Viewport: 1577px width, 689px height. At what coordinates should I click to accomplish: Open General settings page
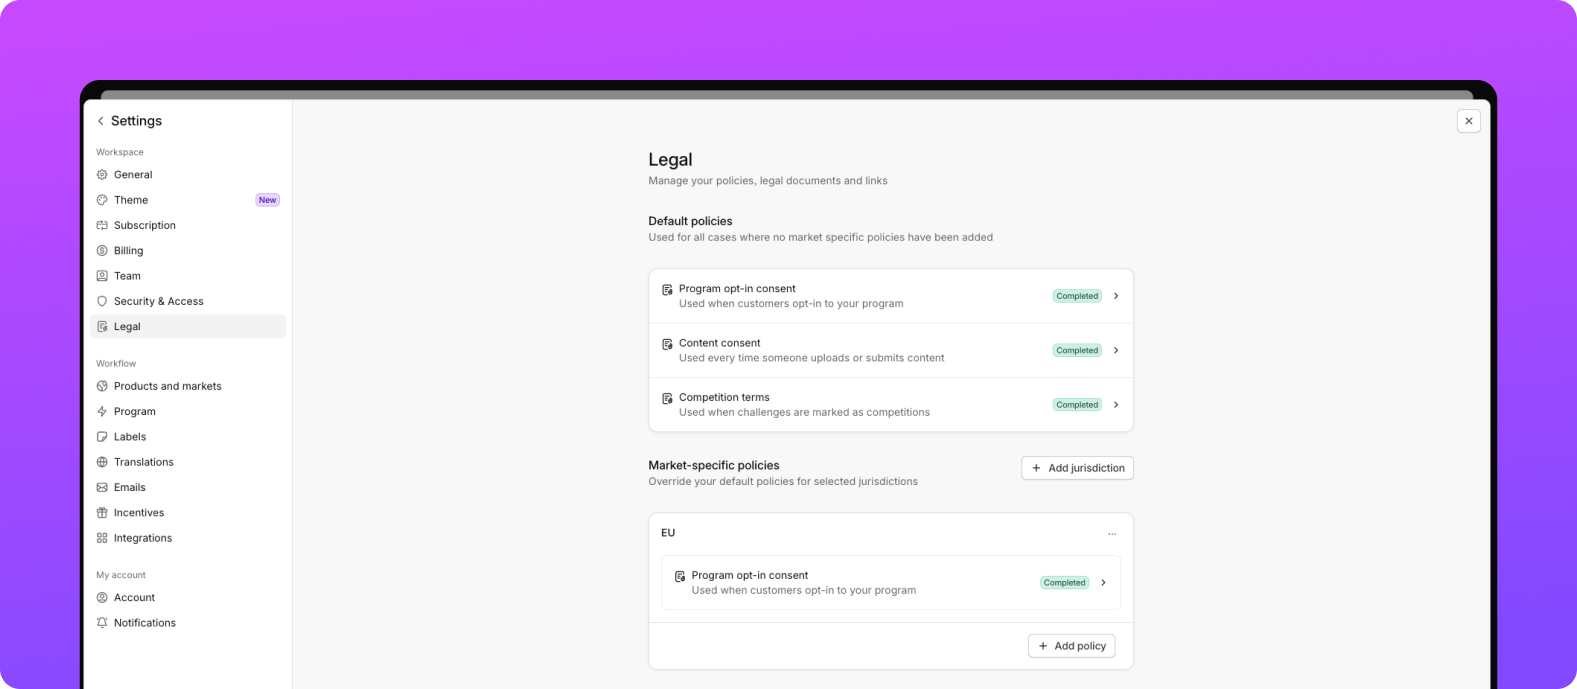188,174
